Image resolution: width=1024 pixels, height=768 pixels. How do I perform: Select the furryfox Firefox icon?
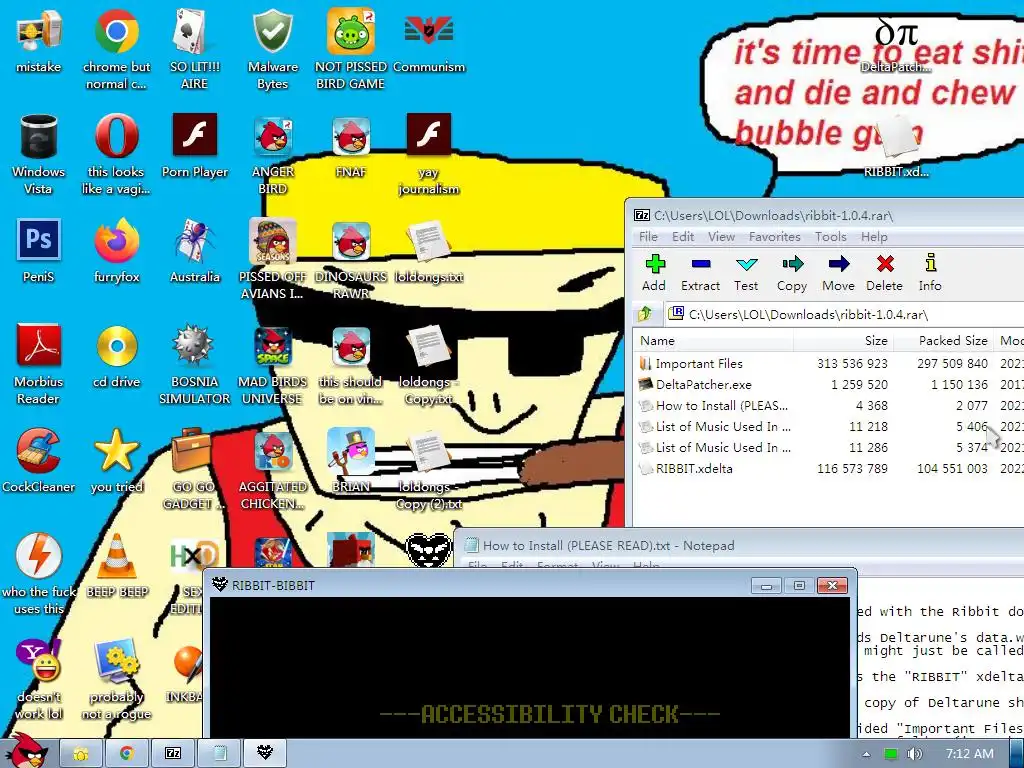[116, 251]
